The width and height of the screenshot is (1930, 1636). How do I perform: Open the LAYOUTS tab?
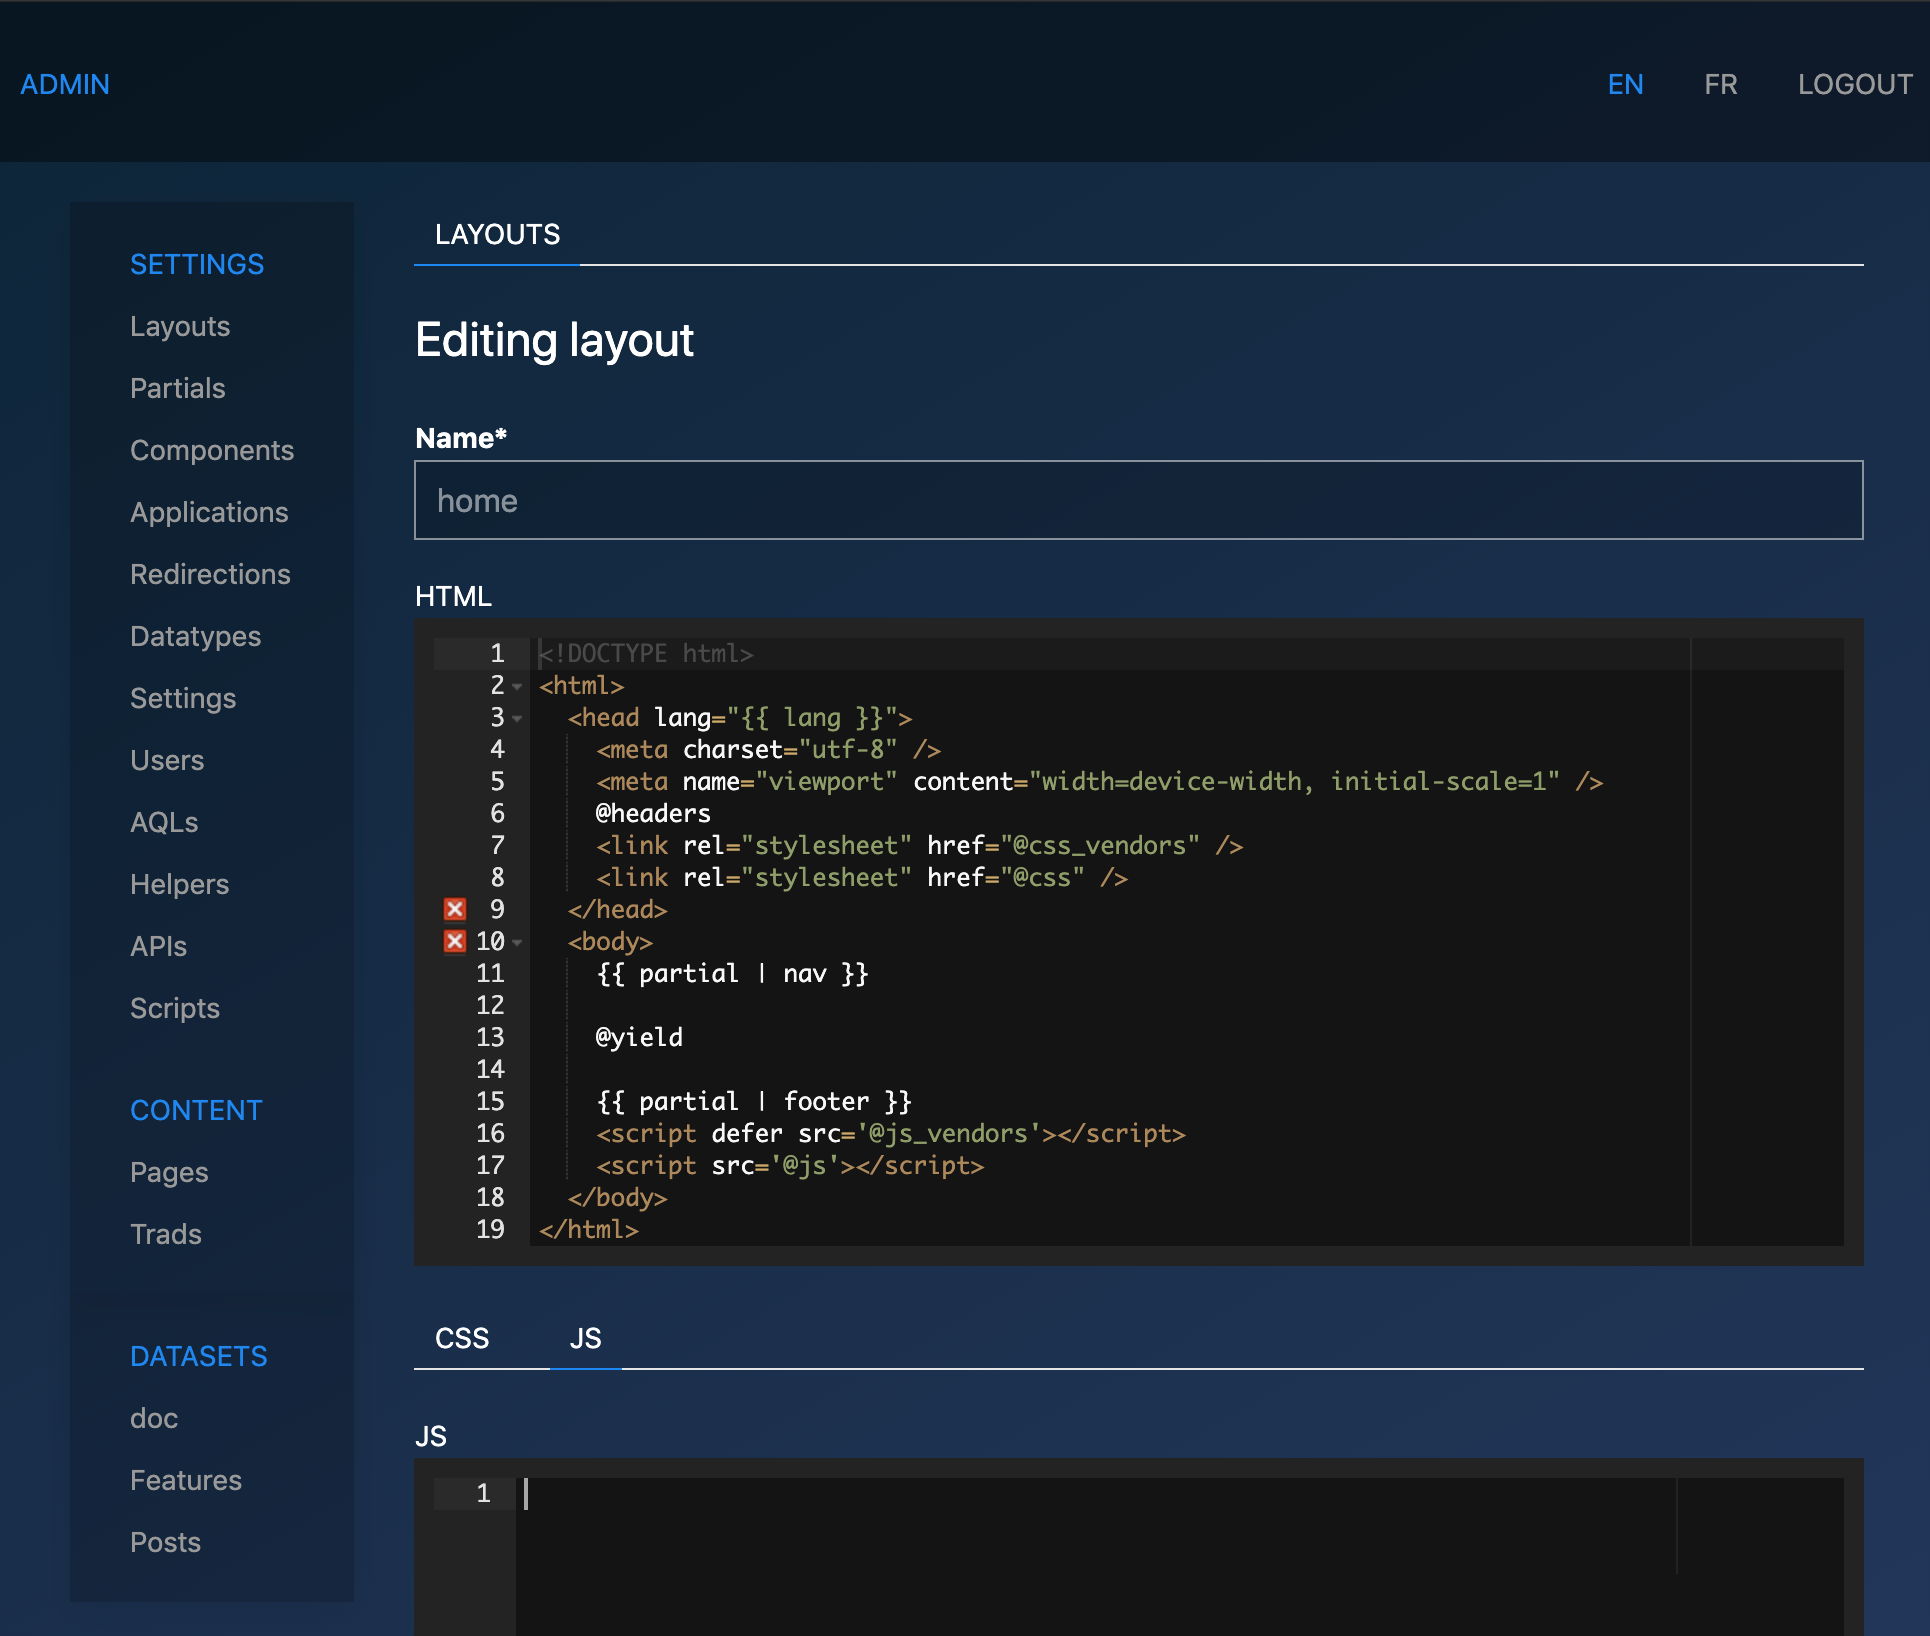click(497, 235)
